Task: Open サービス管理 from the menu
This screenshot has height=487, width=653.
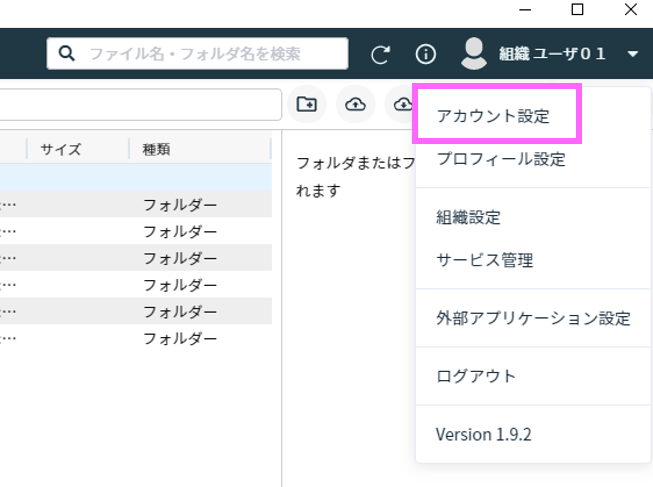Action: pos(485,260)
